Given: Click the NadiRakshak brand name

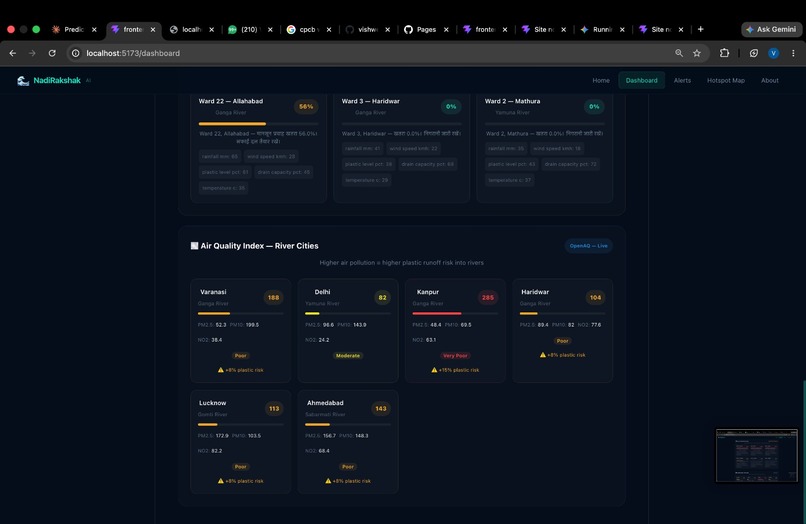Looking at the screenshot, I should click(57, 80).
